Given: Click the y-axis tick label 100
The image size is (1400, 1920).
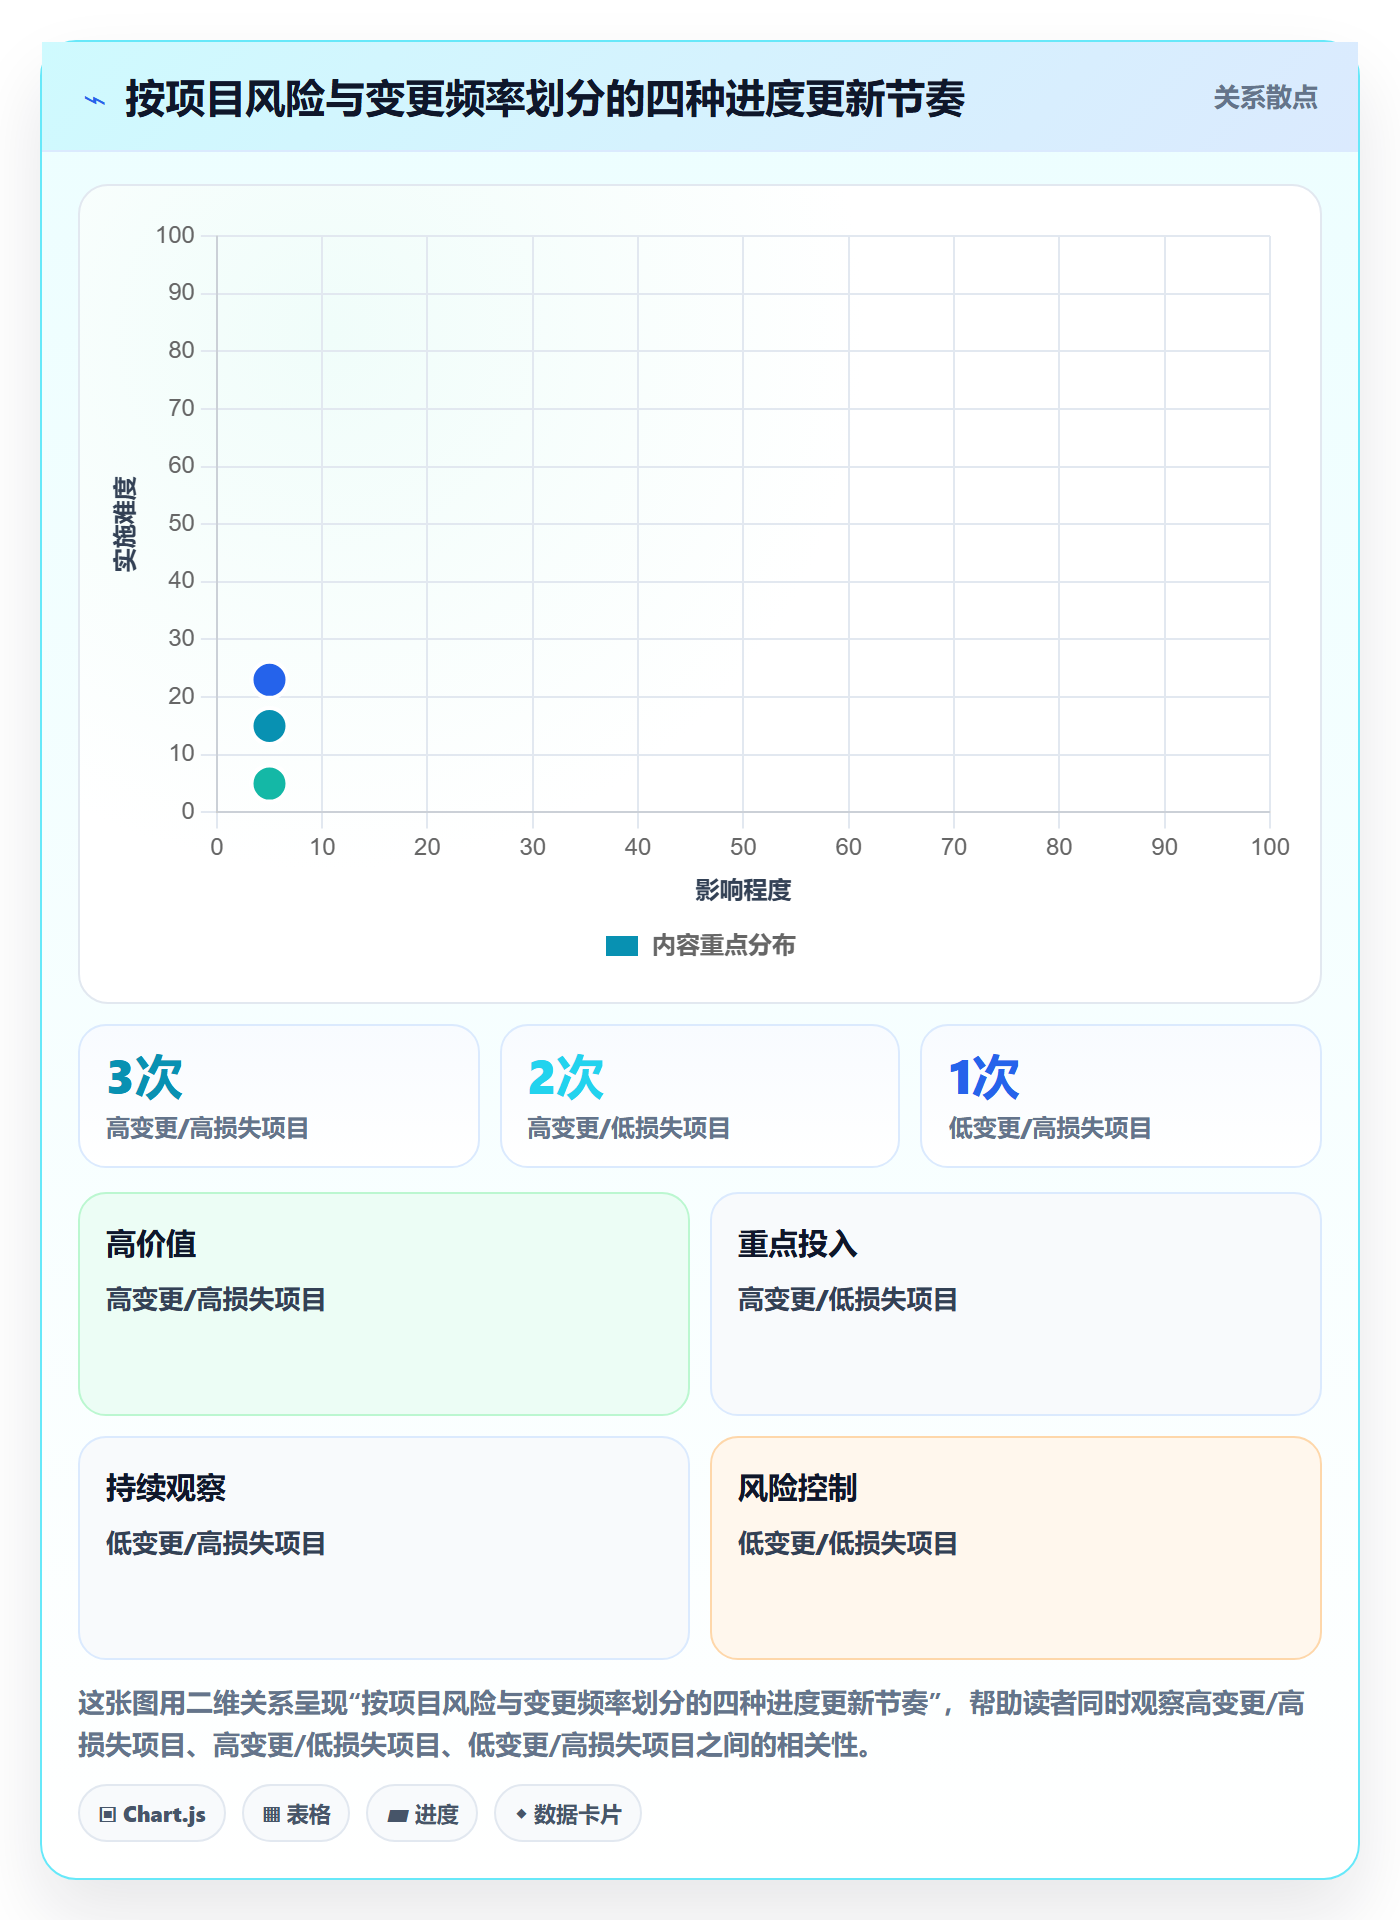Looking at the screenshot, I should (x=175, y=236).
